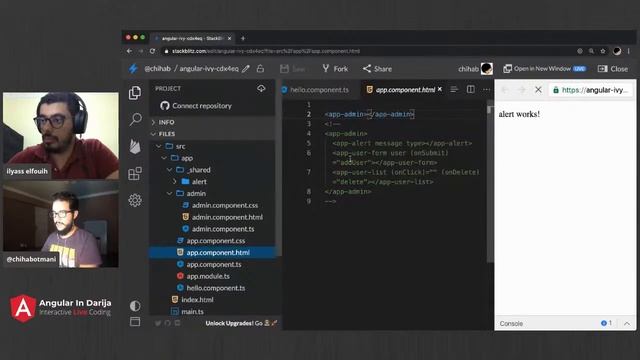The image size is (640, 360).
Task: Open the Firebase sidebar icon
Action: pyautogui.click(x=135, y=147)
